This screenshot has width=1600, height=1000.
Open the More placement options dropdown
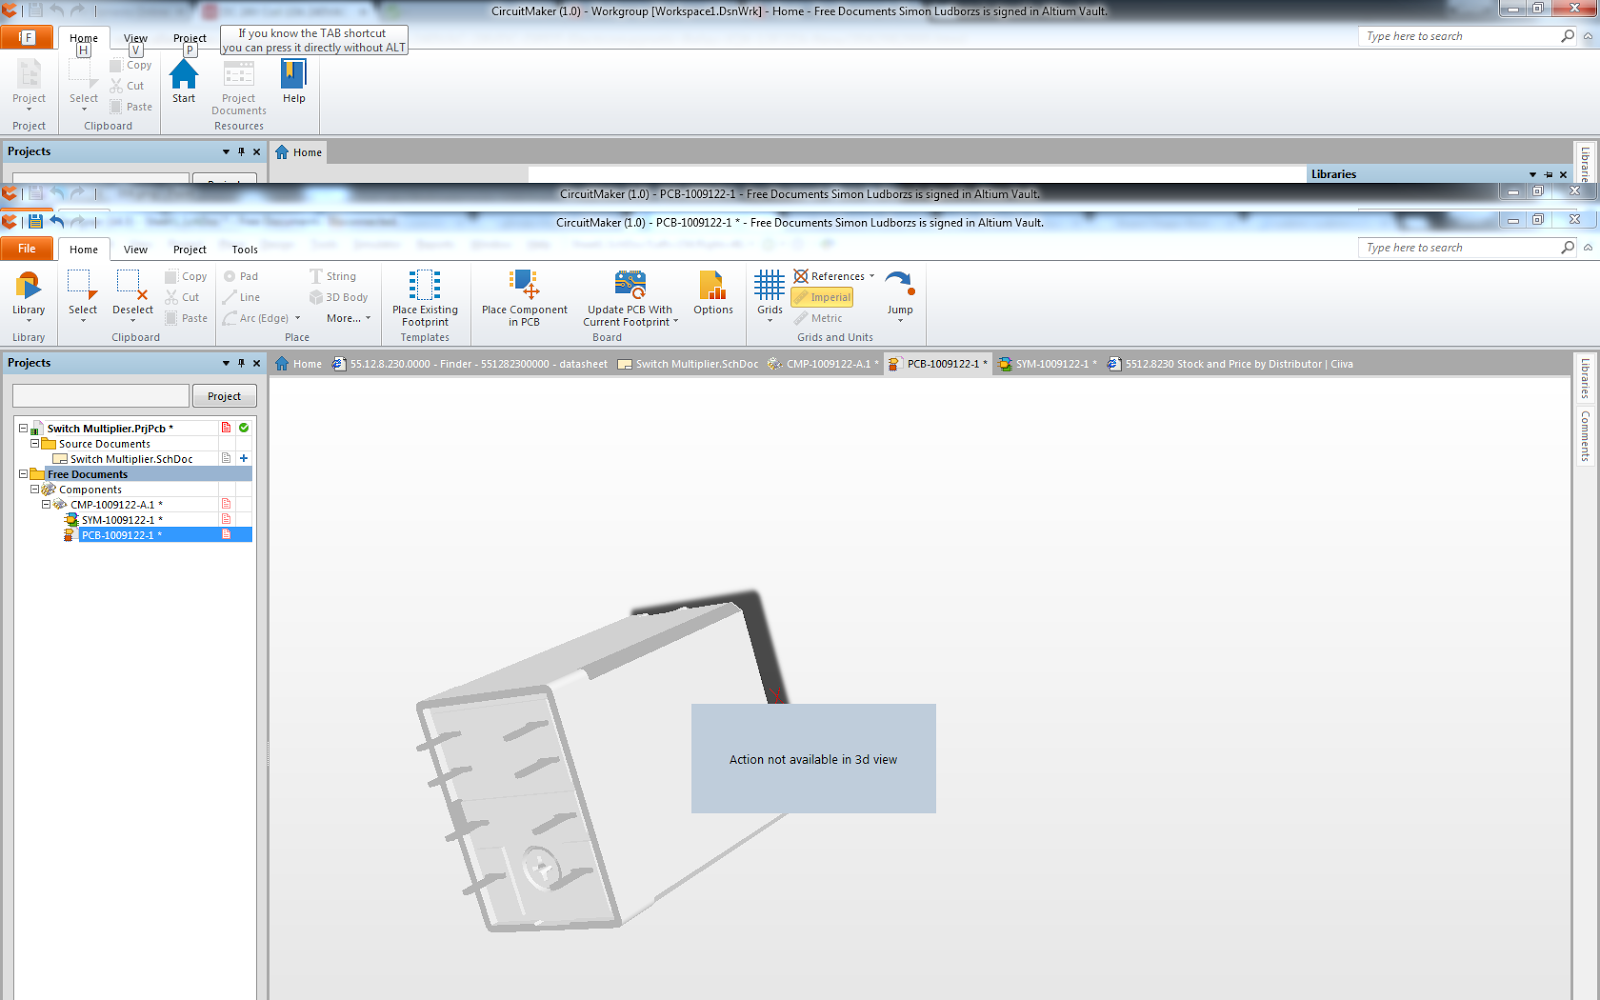click(x=346, y=318)
